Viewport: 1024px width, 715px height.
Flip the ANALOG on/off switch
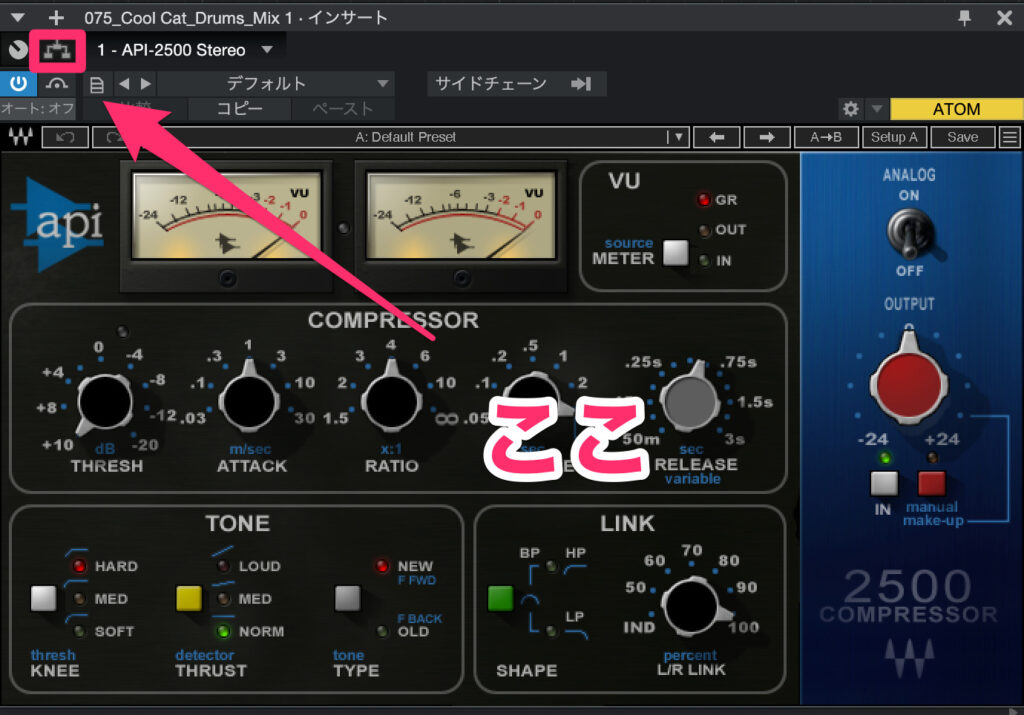(908, 234)
